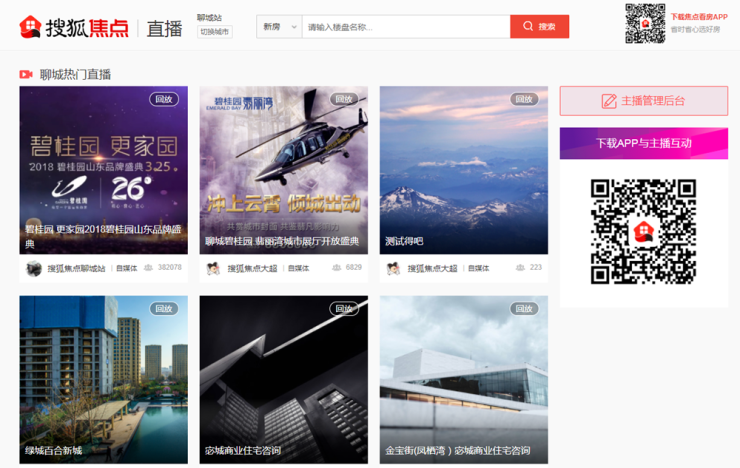Click the viewer count icon beside 382078
Screen dimensions: 740x468
pyautogui.click(x=148, y=267)
